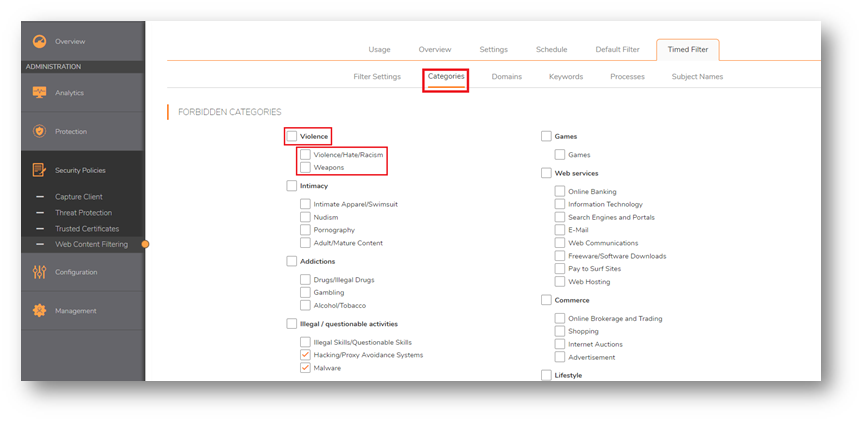The height and width of the screenshot is (423, 863).
Task: Click the Overview dashboard icon in sidebar
Action: (39, 42)
